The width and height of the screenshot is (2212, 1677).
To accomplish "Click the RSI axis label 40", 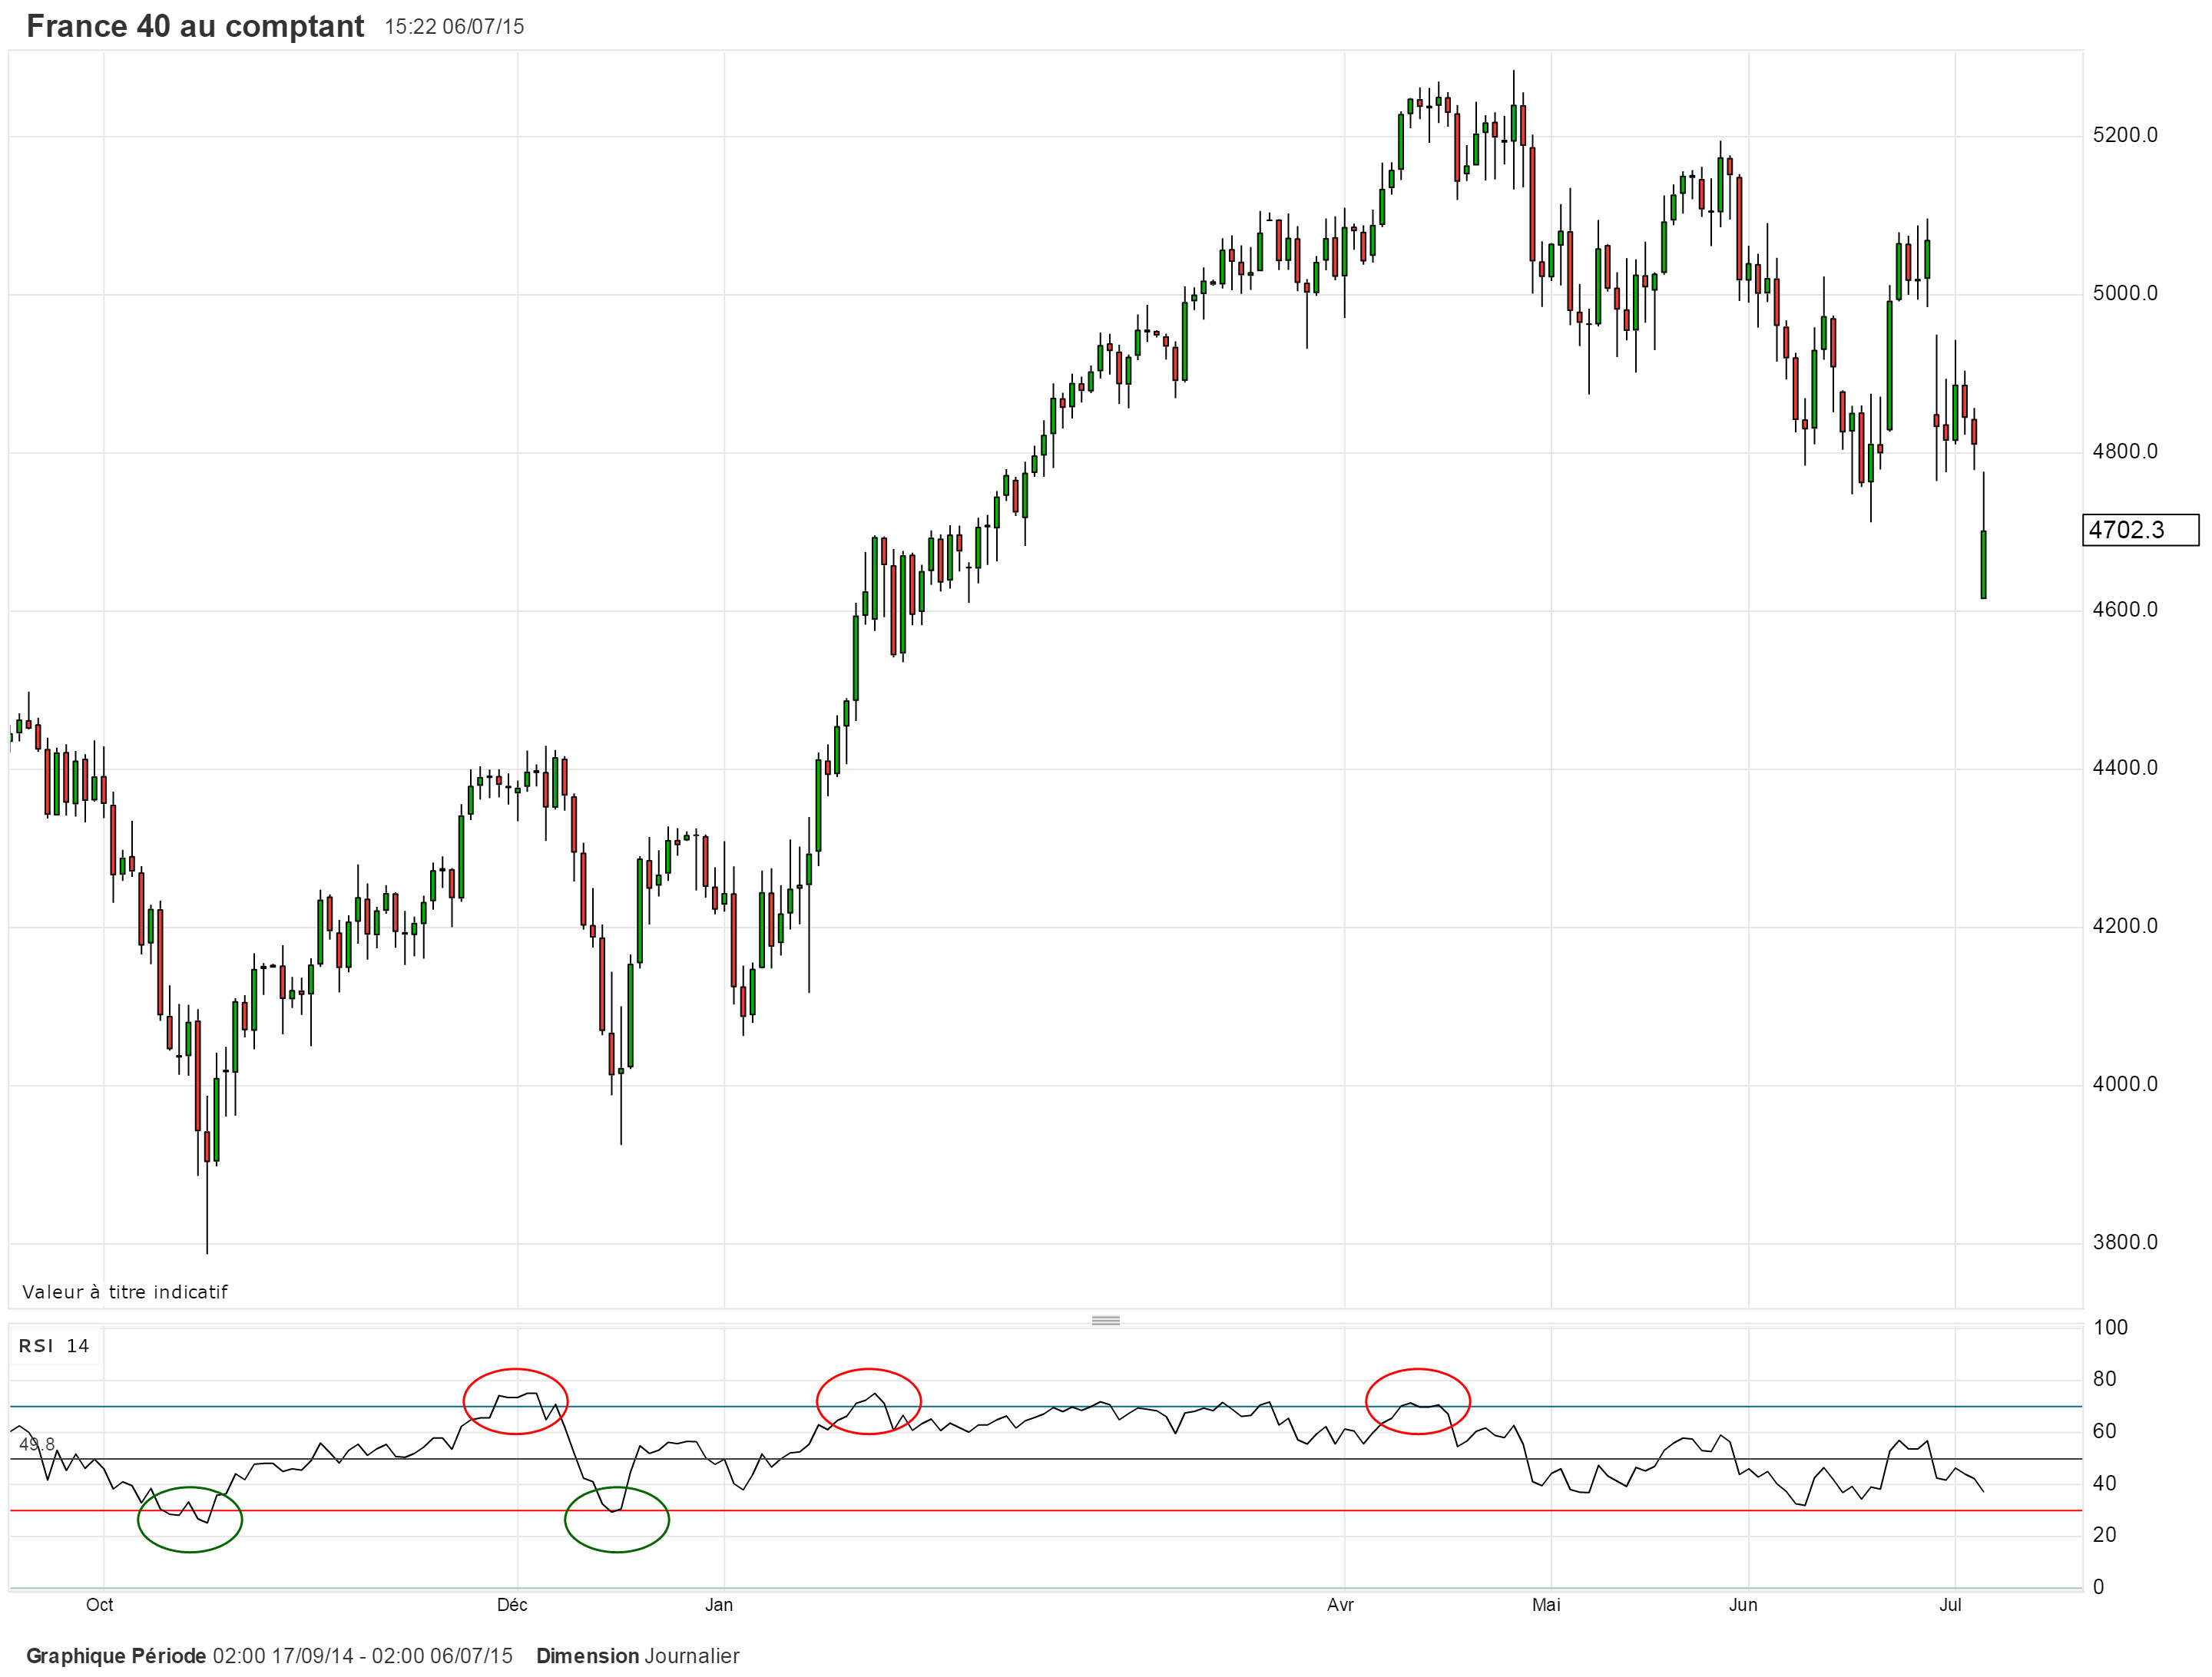I will pos(2104,1483).
